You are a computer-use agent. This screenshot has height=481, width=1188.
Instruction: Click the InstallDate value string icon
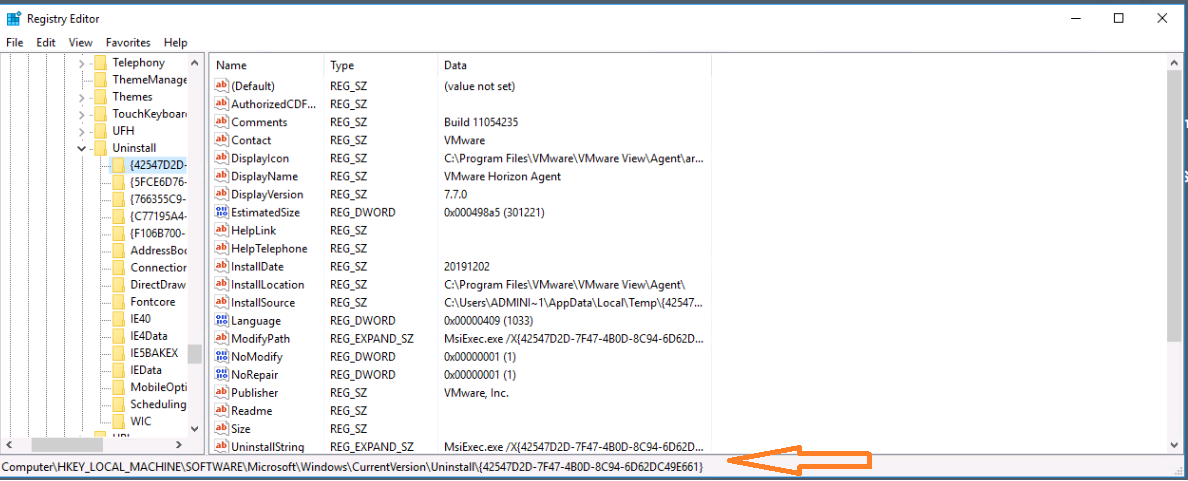point(222,266)
